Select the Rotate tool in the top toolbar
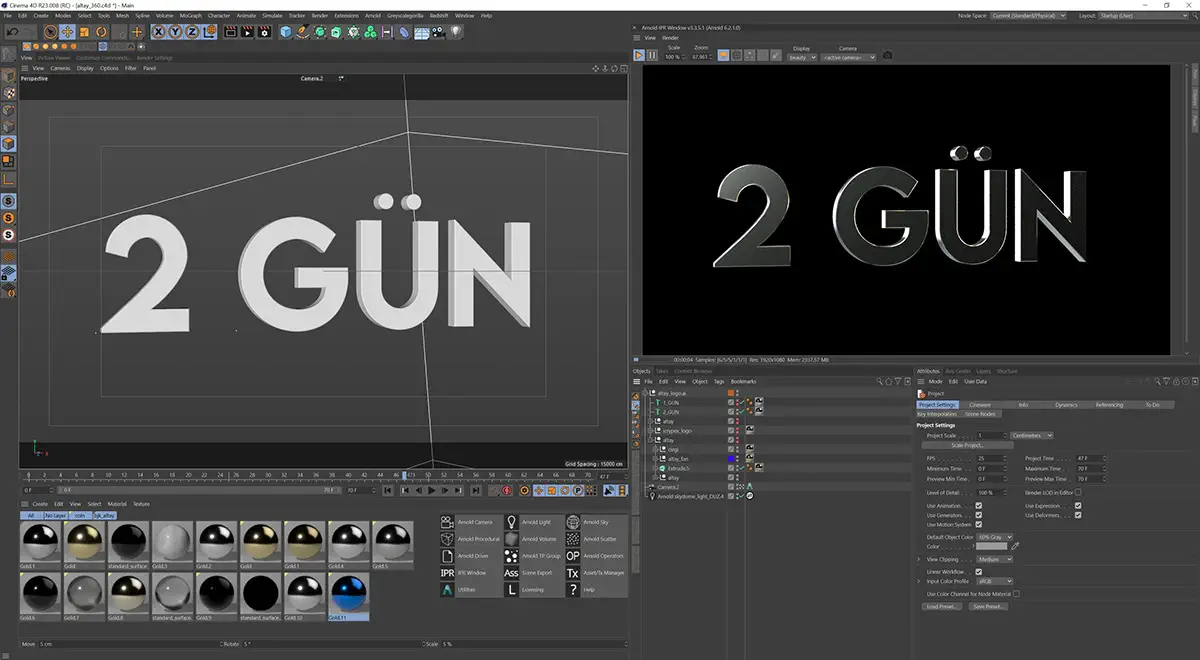Viewport: 1200px width, 660px height. 101,31
